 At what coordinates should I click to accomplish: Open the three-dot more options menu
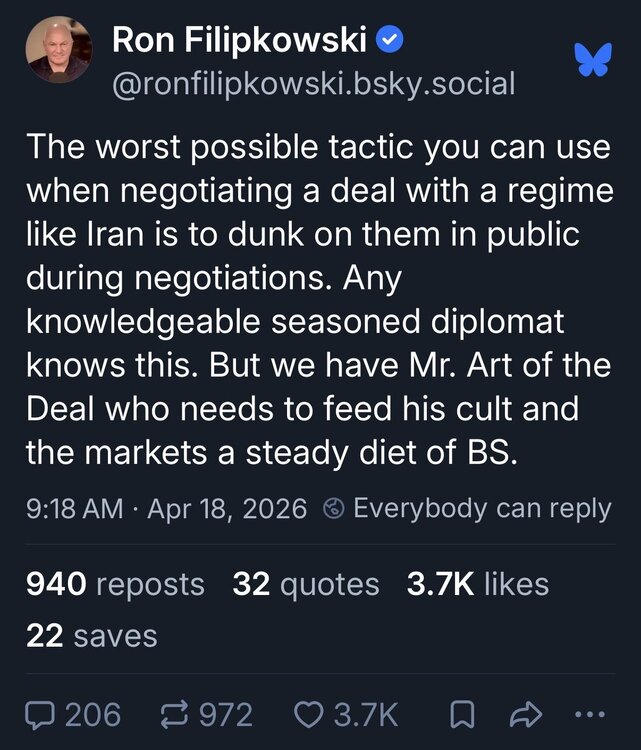pos(590,714)
